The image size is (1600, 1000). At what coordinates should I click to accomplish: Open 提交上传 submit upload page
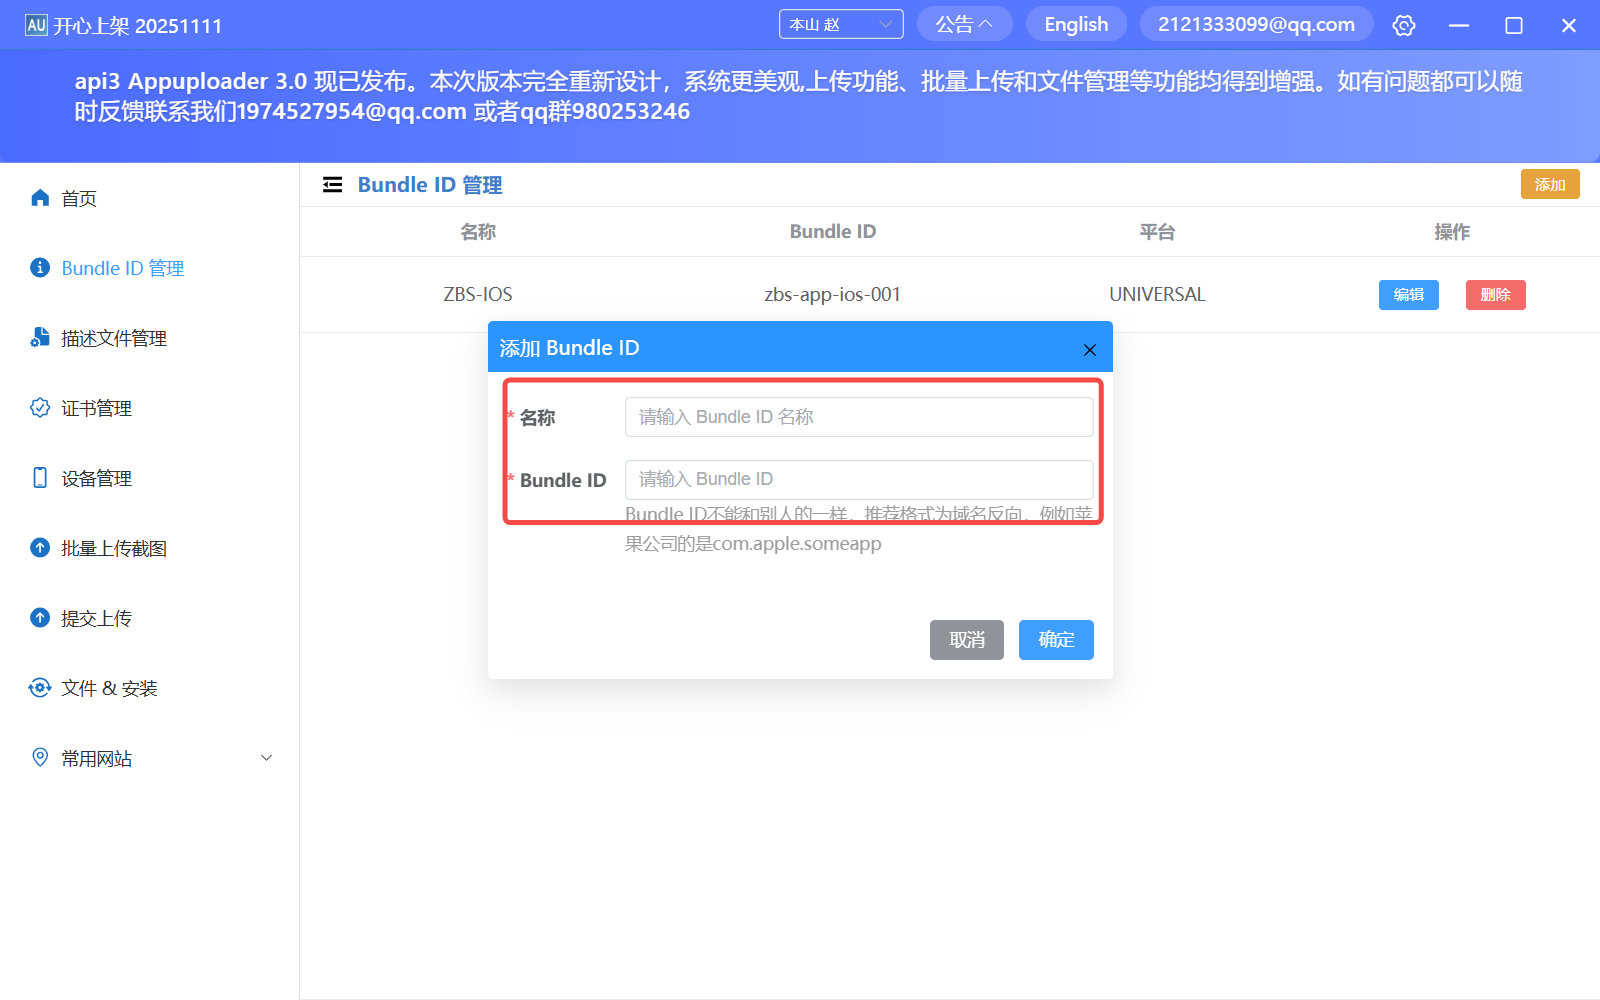[x=94, y=617]
